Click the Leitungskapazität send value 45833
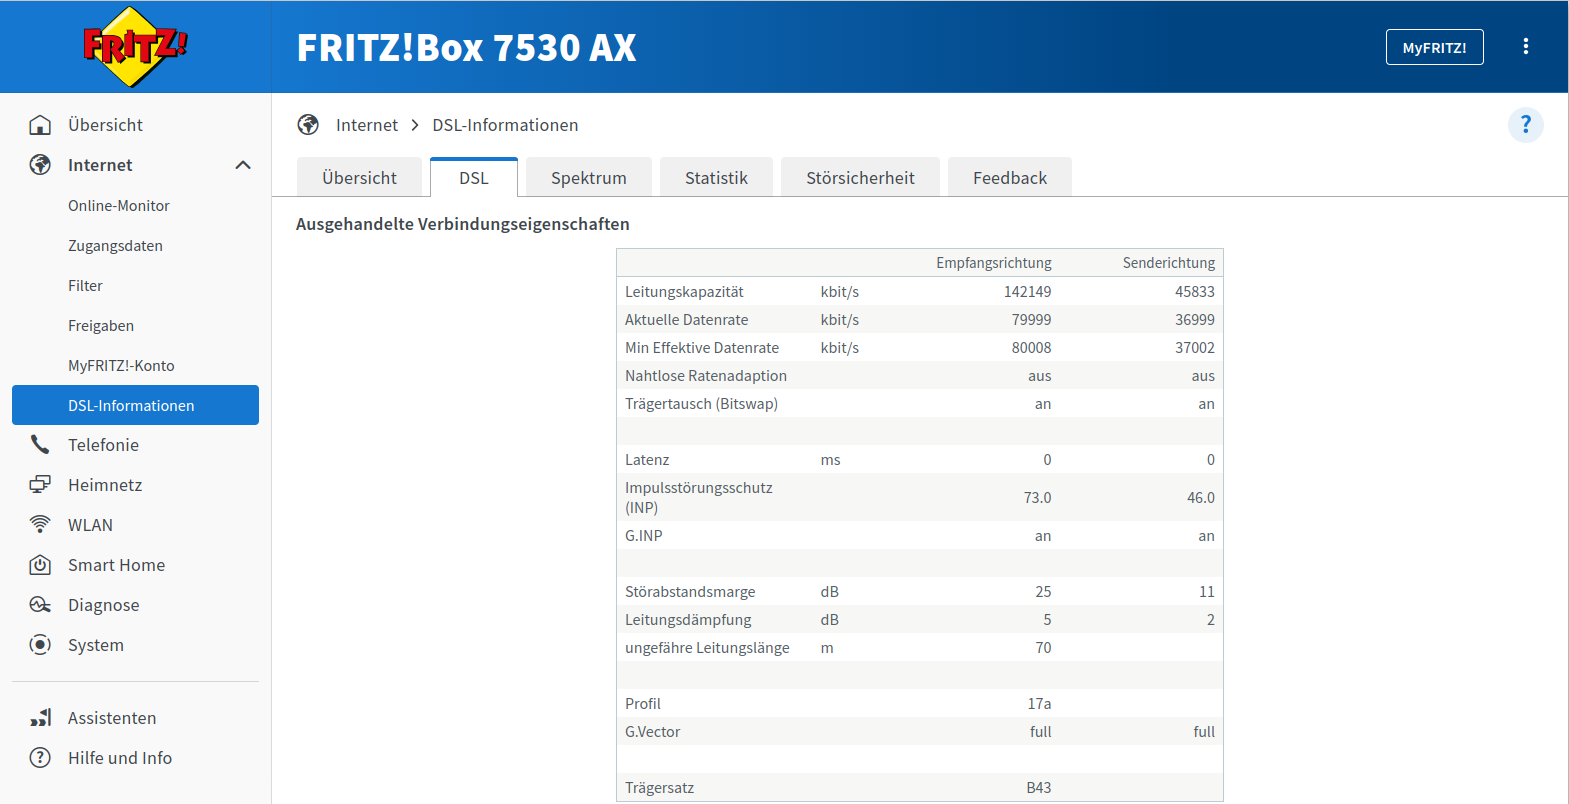This screenshot has height=804, width=1569. coord(1195,292)
